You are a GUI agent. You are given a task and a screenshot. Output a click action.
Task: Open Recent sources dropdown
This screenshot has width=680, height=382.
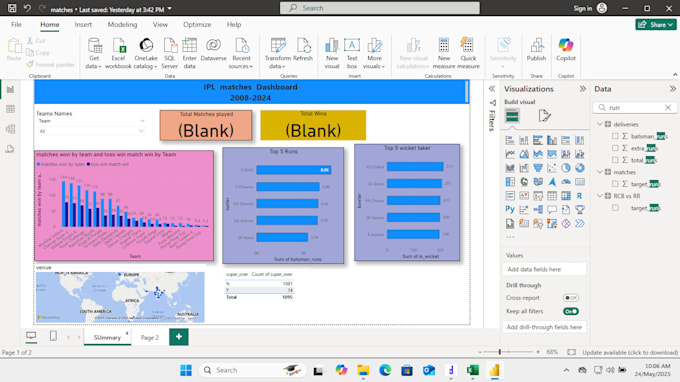coord(241,53)
